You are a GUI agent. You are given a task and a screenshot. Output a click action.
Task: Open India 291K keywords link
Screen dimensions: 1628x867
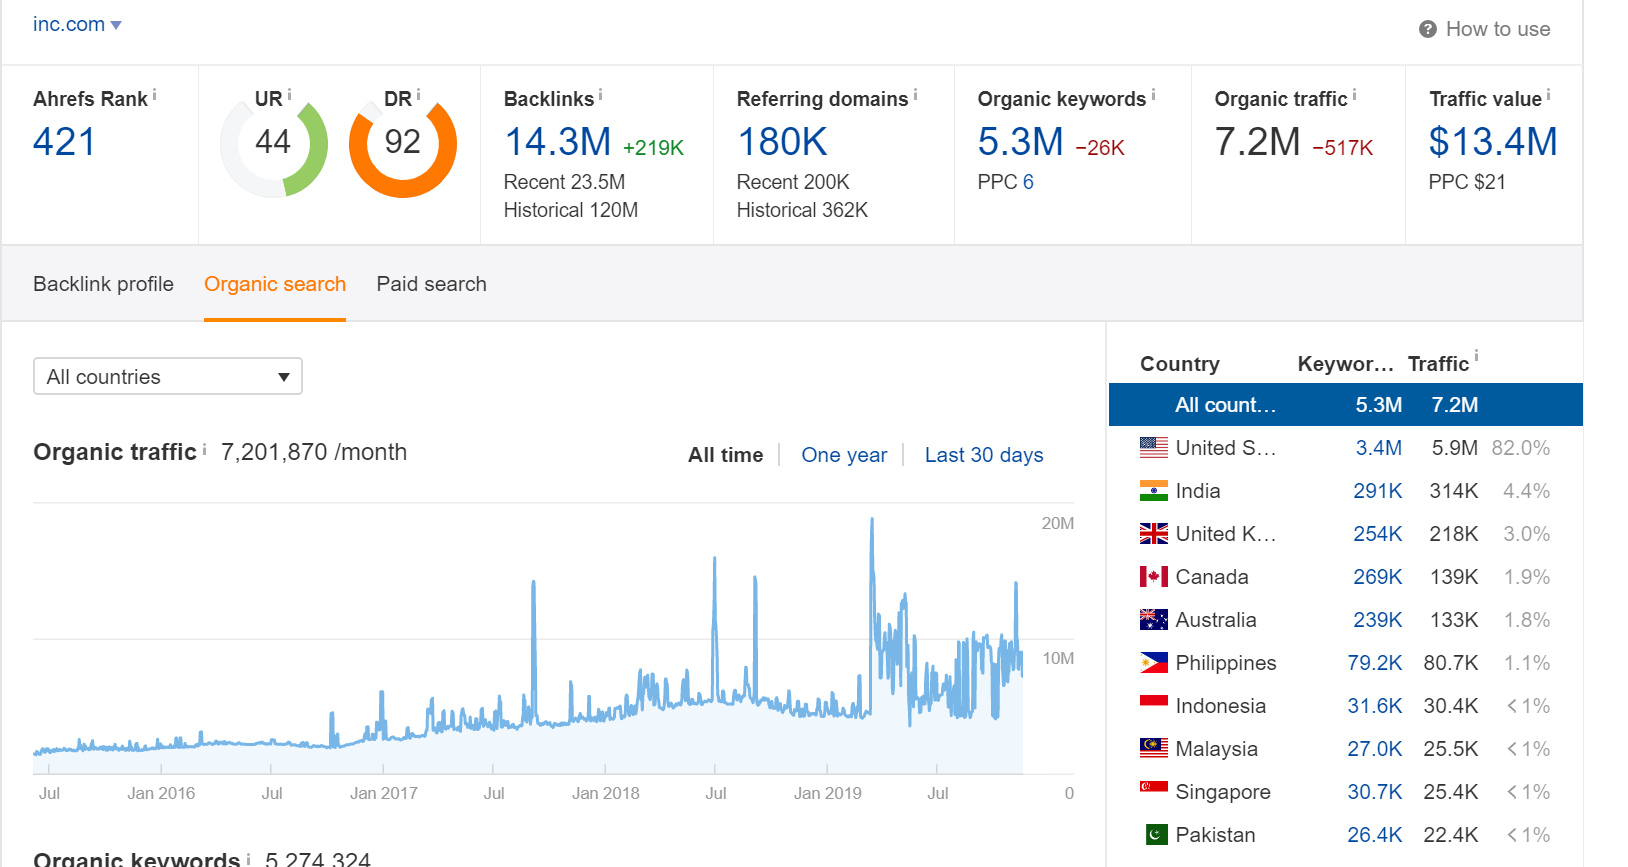(x=1378, y=491)
